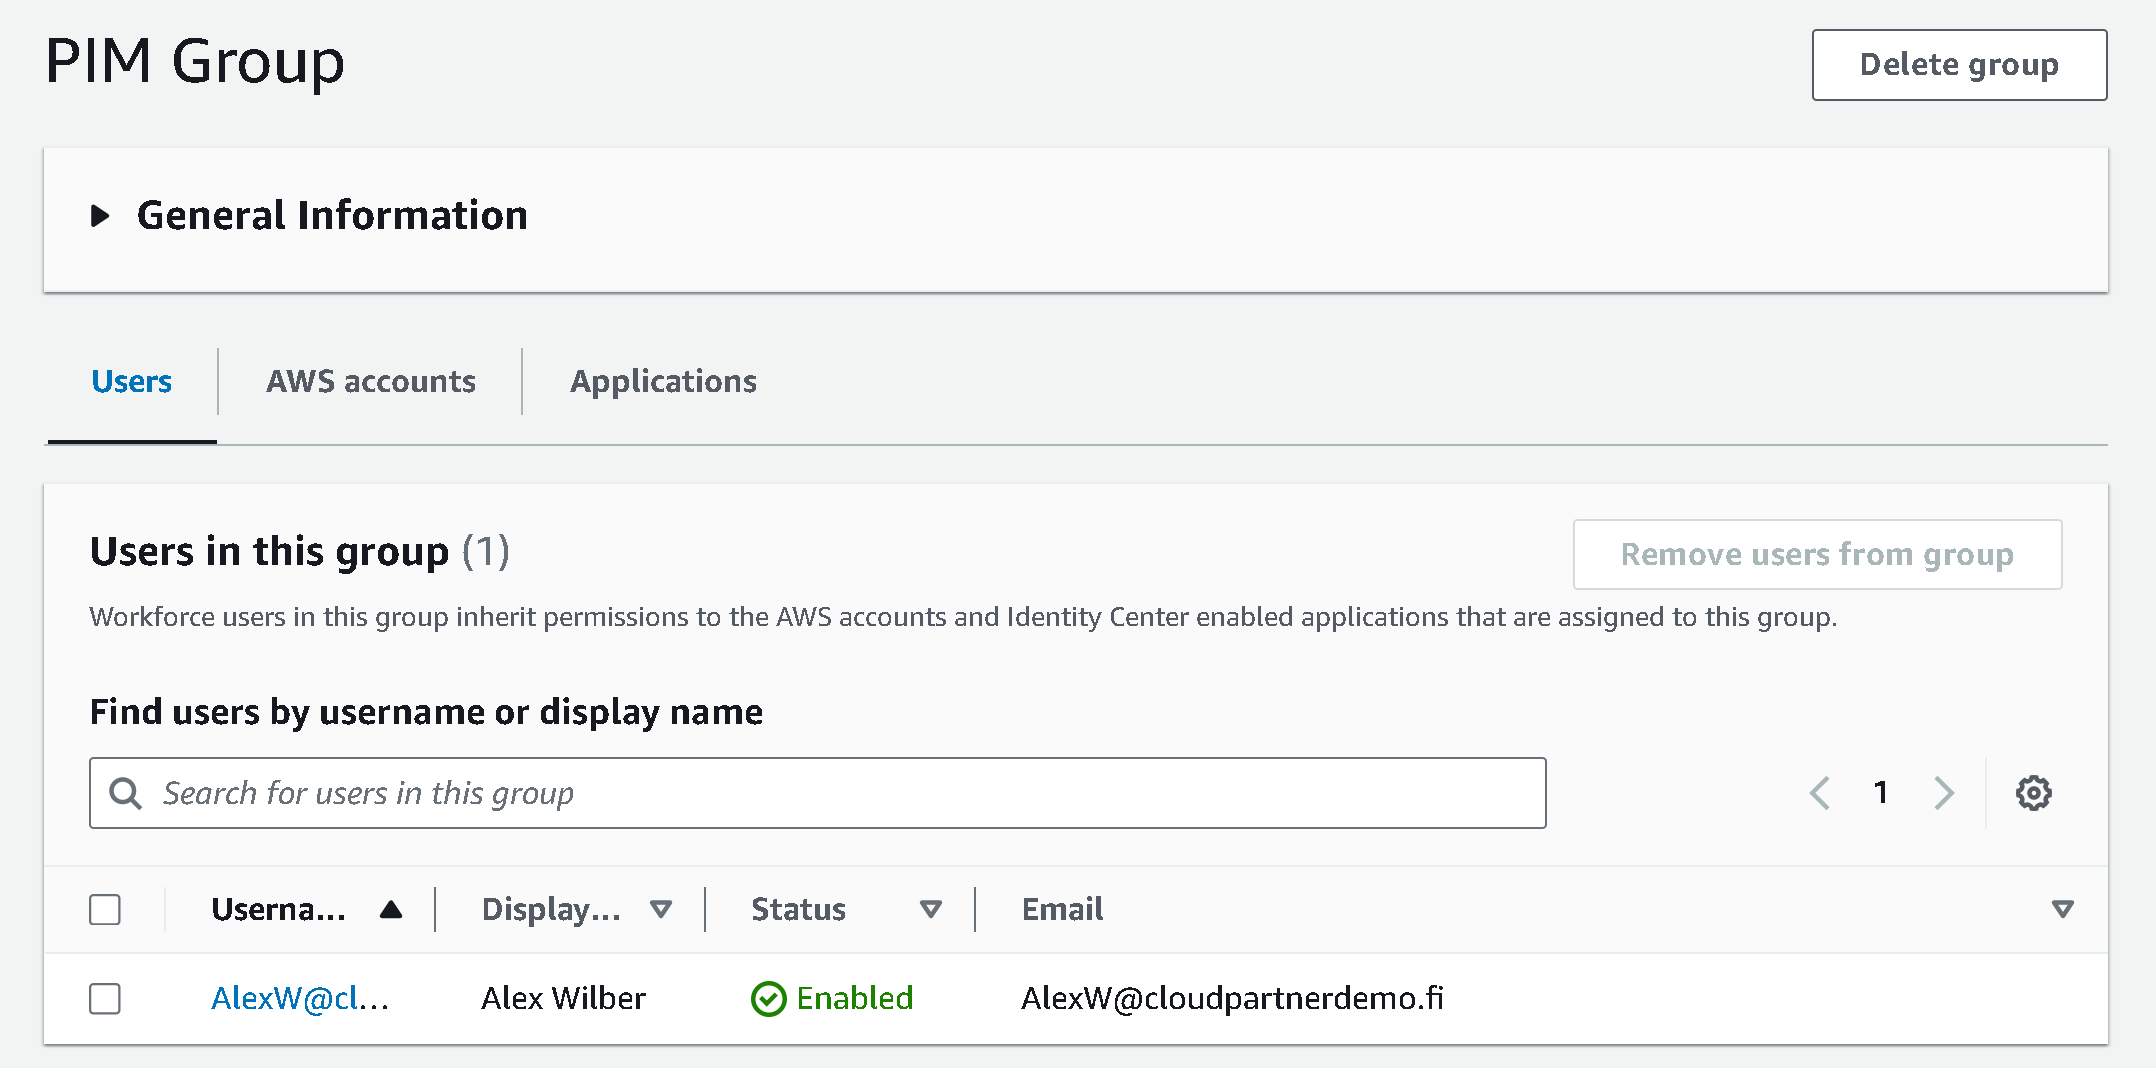This screenshot has width=2156, height=1068.
Task: Click the Status column header
Action: coord(798,909)
